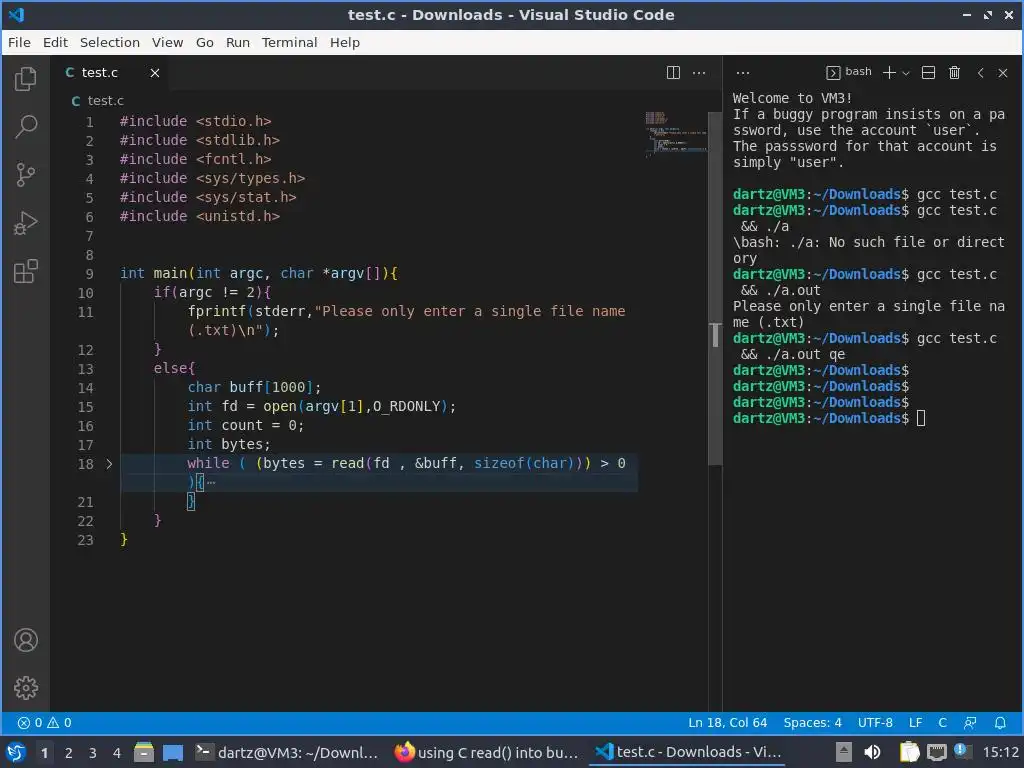Click the clipboard tray icon
Image resolution: width=1024 pixels, height=768 pixels.
(908, 753)
